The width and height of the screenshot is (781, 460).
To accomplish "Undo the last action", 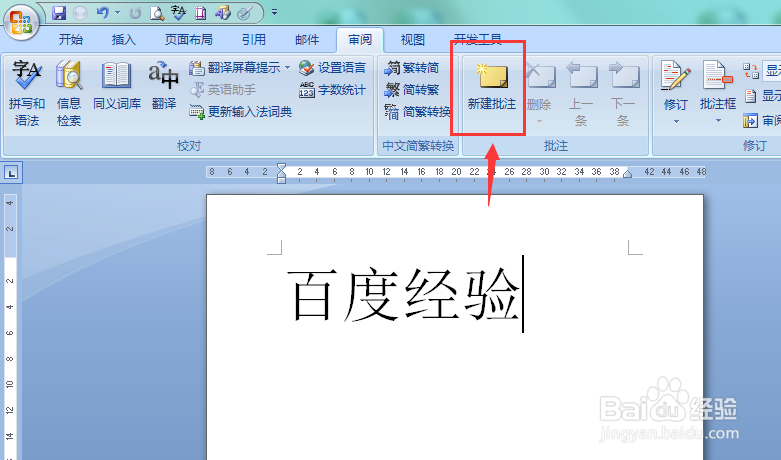I will click(103, 12).
